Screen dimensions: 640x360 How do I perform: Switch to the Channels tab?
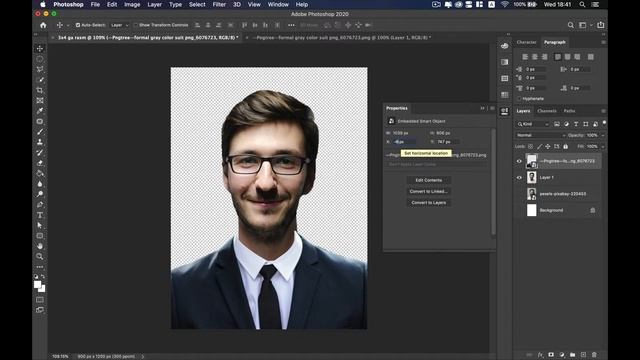[x=547, y=111]
